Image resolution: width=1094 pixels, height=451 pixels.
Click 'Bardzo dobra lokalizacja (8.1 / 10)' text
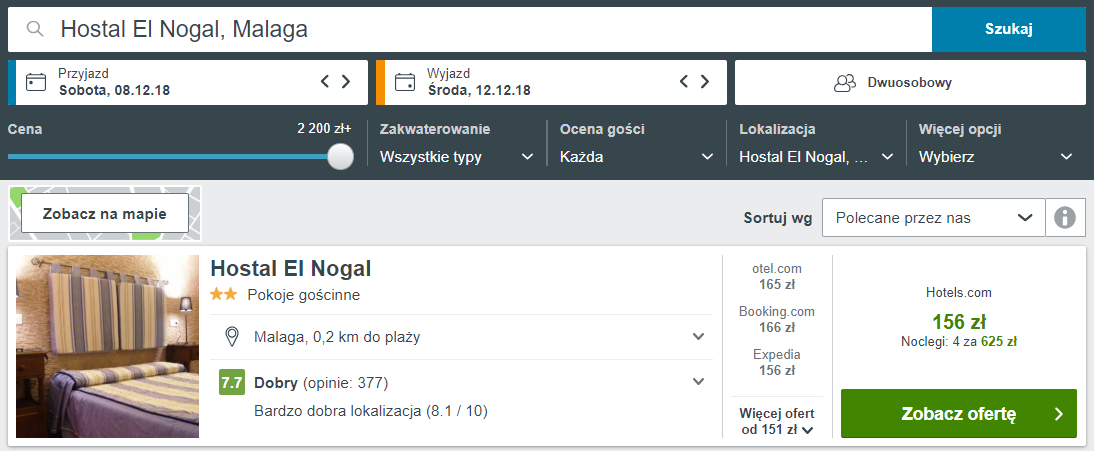371,411
